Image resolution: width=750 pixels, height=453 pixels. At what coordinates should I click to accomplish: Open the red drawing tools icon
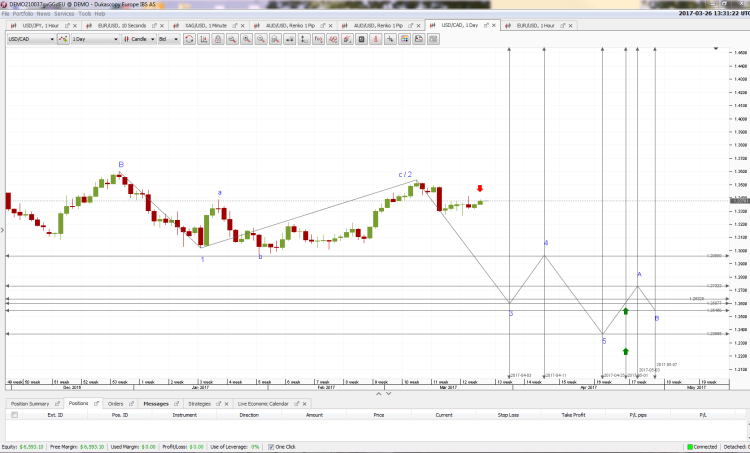[333, 39]
